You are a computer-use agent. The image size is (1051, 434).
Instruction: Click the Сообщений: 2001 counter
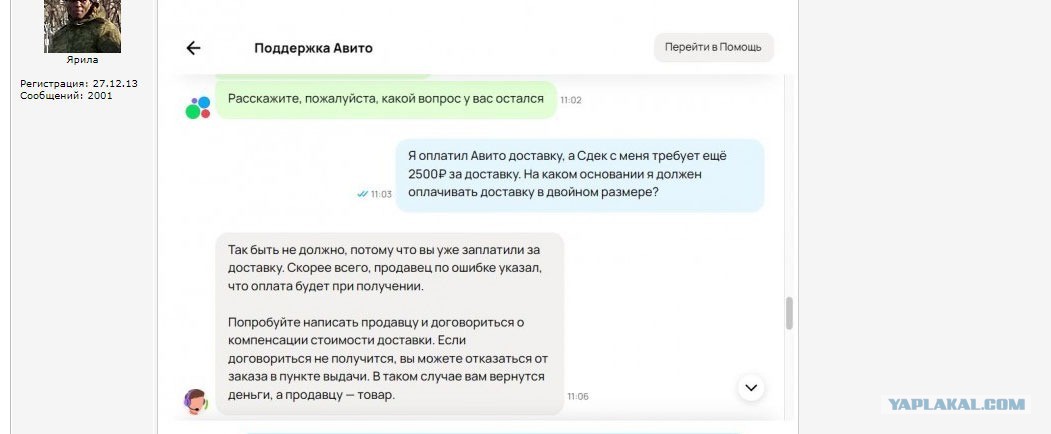tap(66, 96)
